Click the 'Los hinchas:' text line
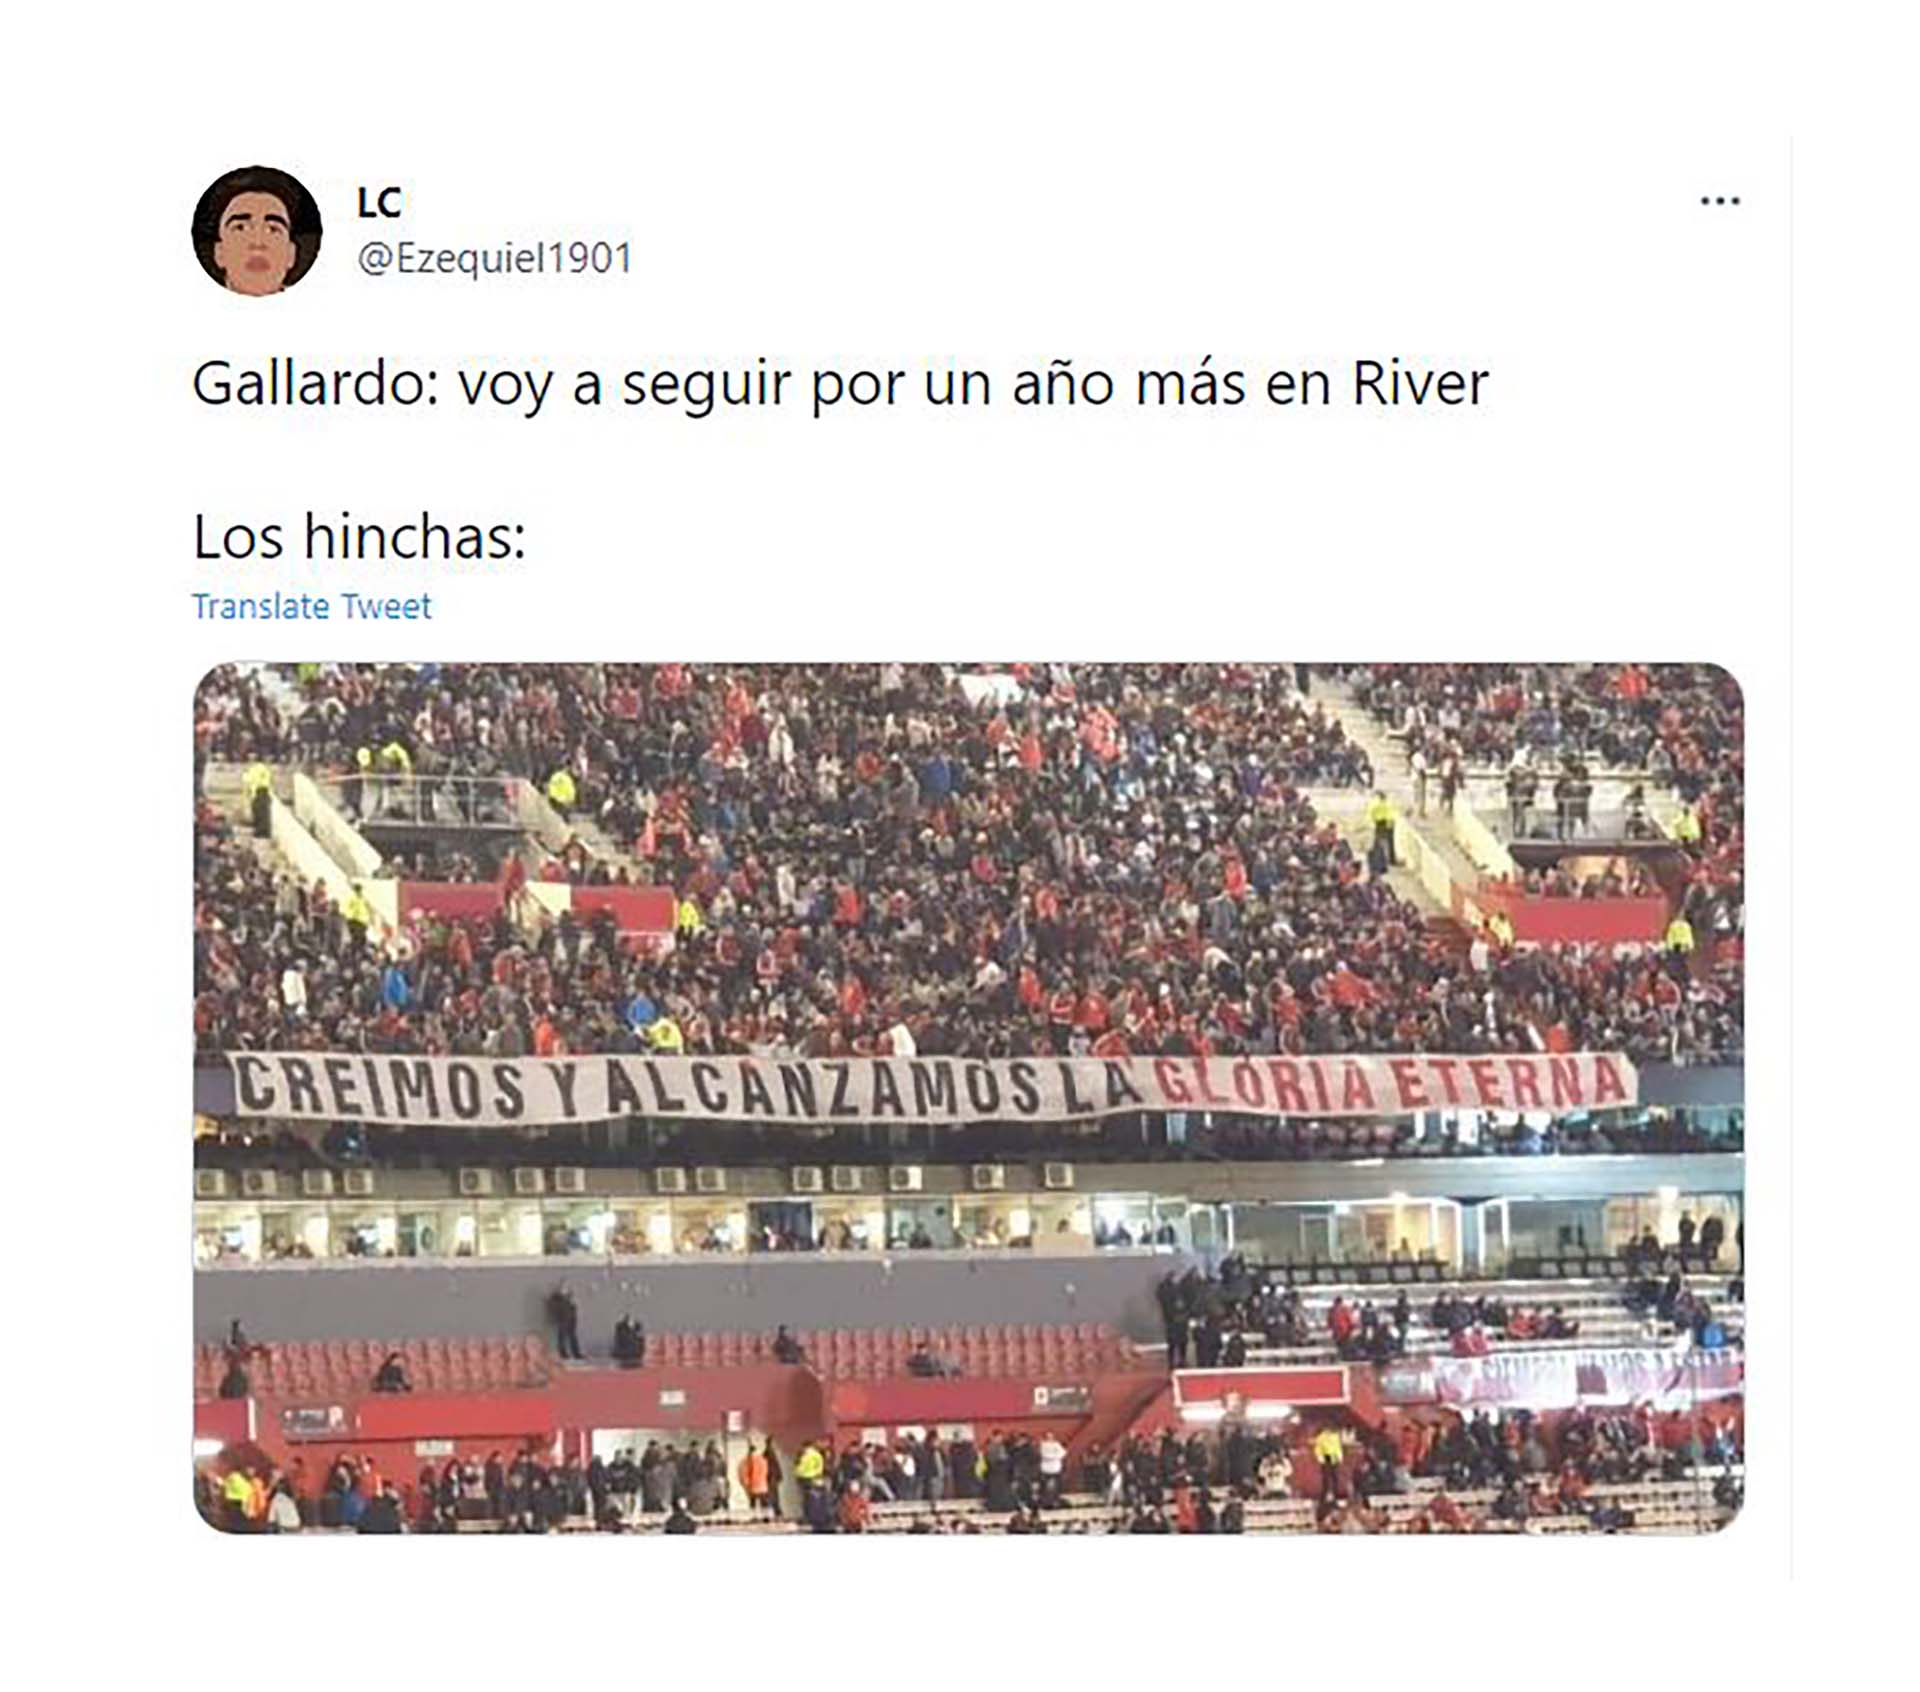Image resolution: width=1920 pixels, height=1692 pixels. pyautogui.click(x=359, y=537)
